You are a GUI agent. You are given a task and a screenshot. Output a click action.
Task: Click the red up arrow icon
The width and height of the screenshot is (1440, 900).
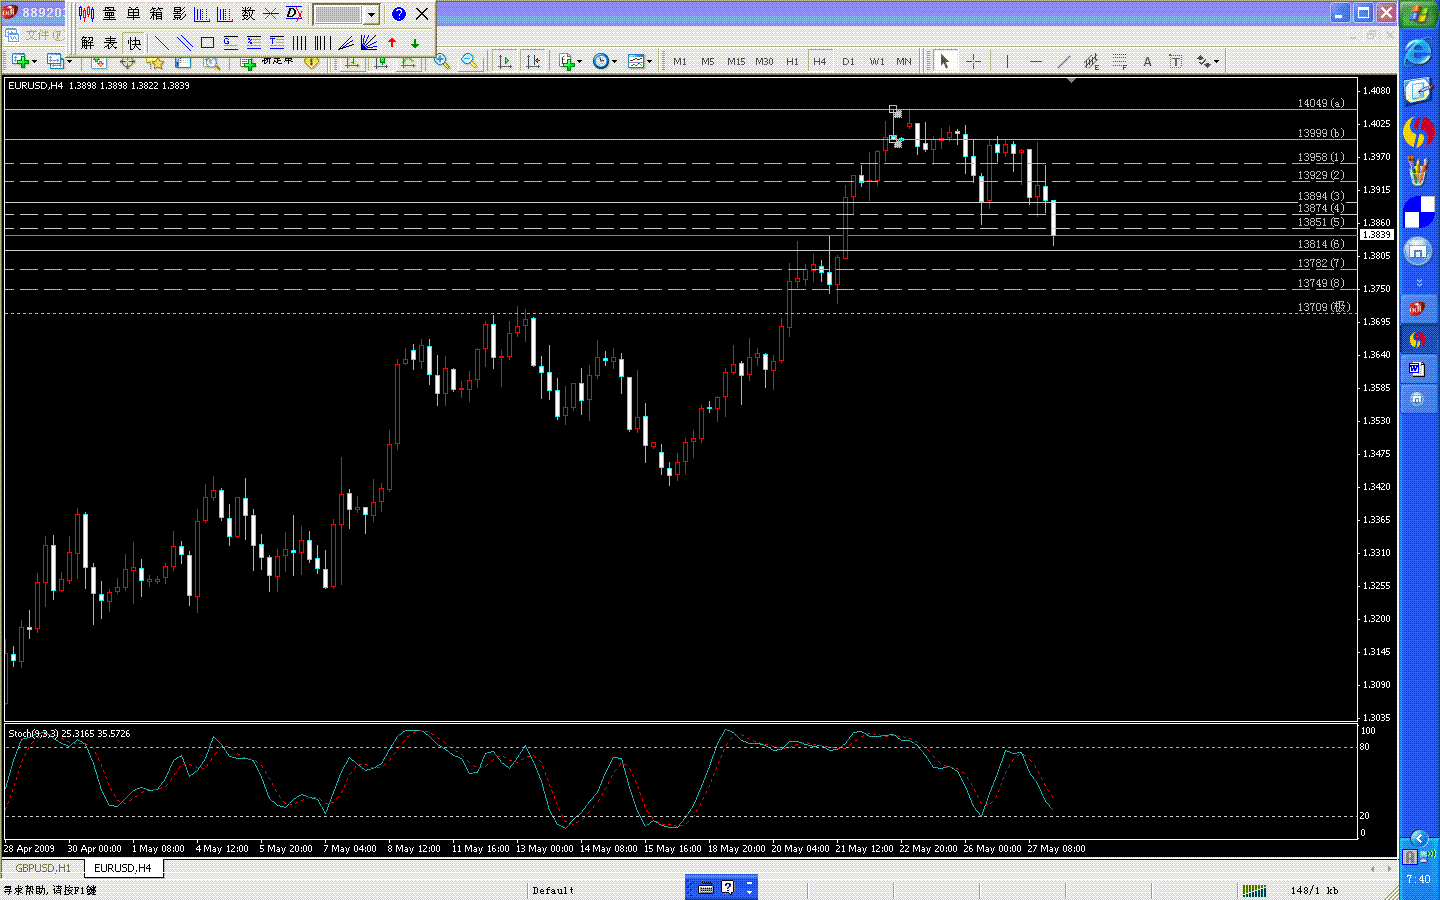coord(392,43)
